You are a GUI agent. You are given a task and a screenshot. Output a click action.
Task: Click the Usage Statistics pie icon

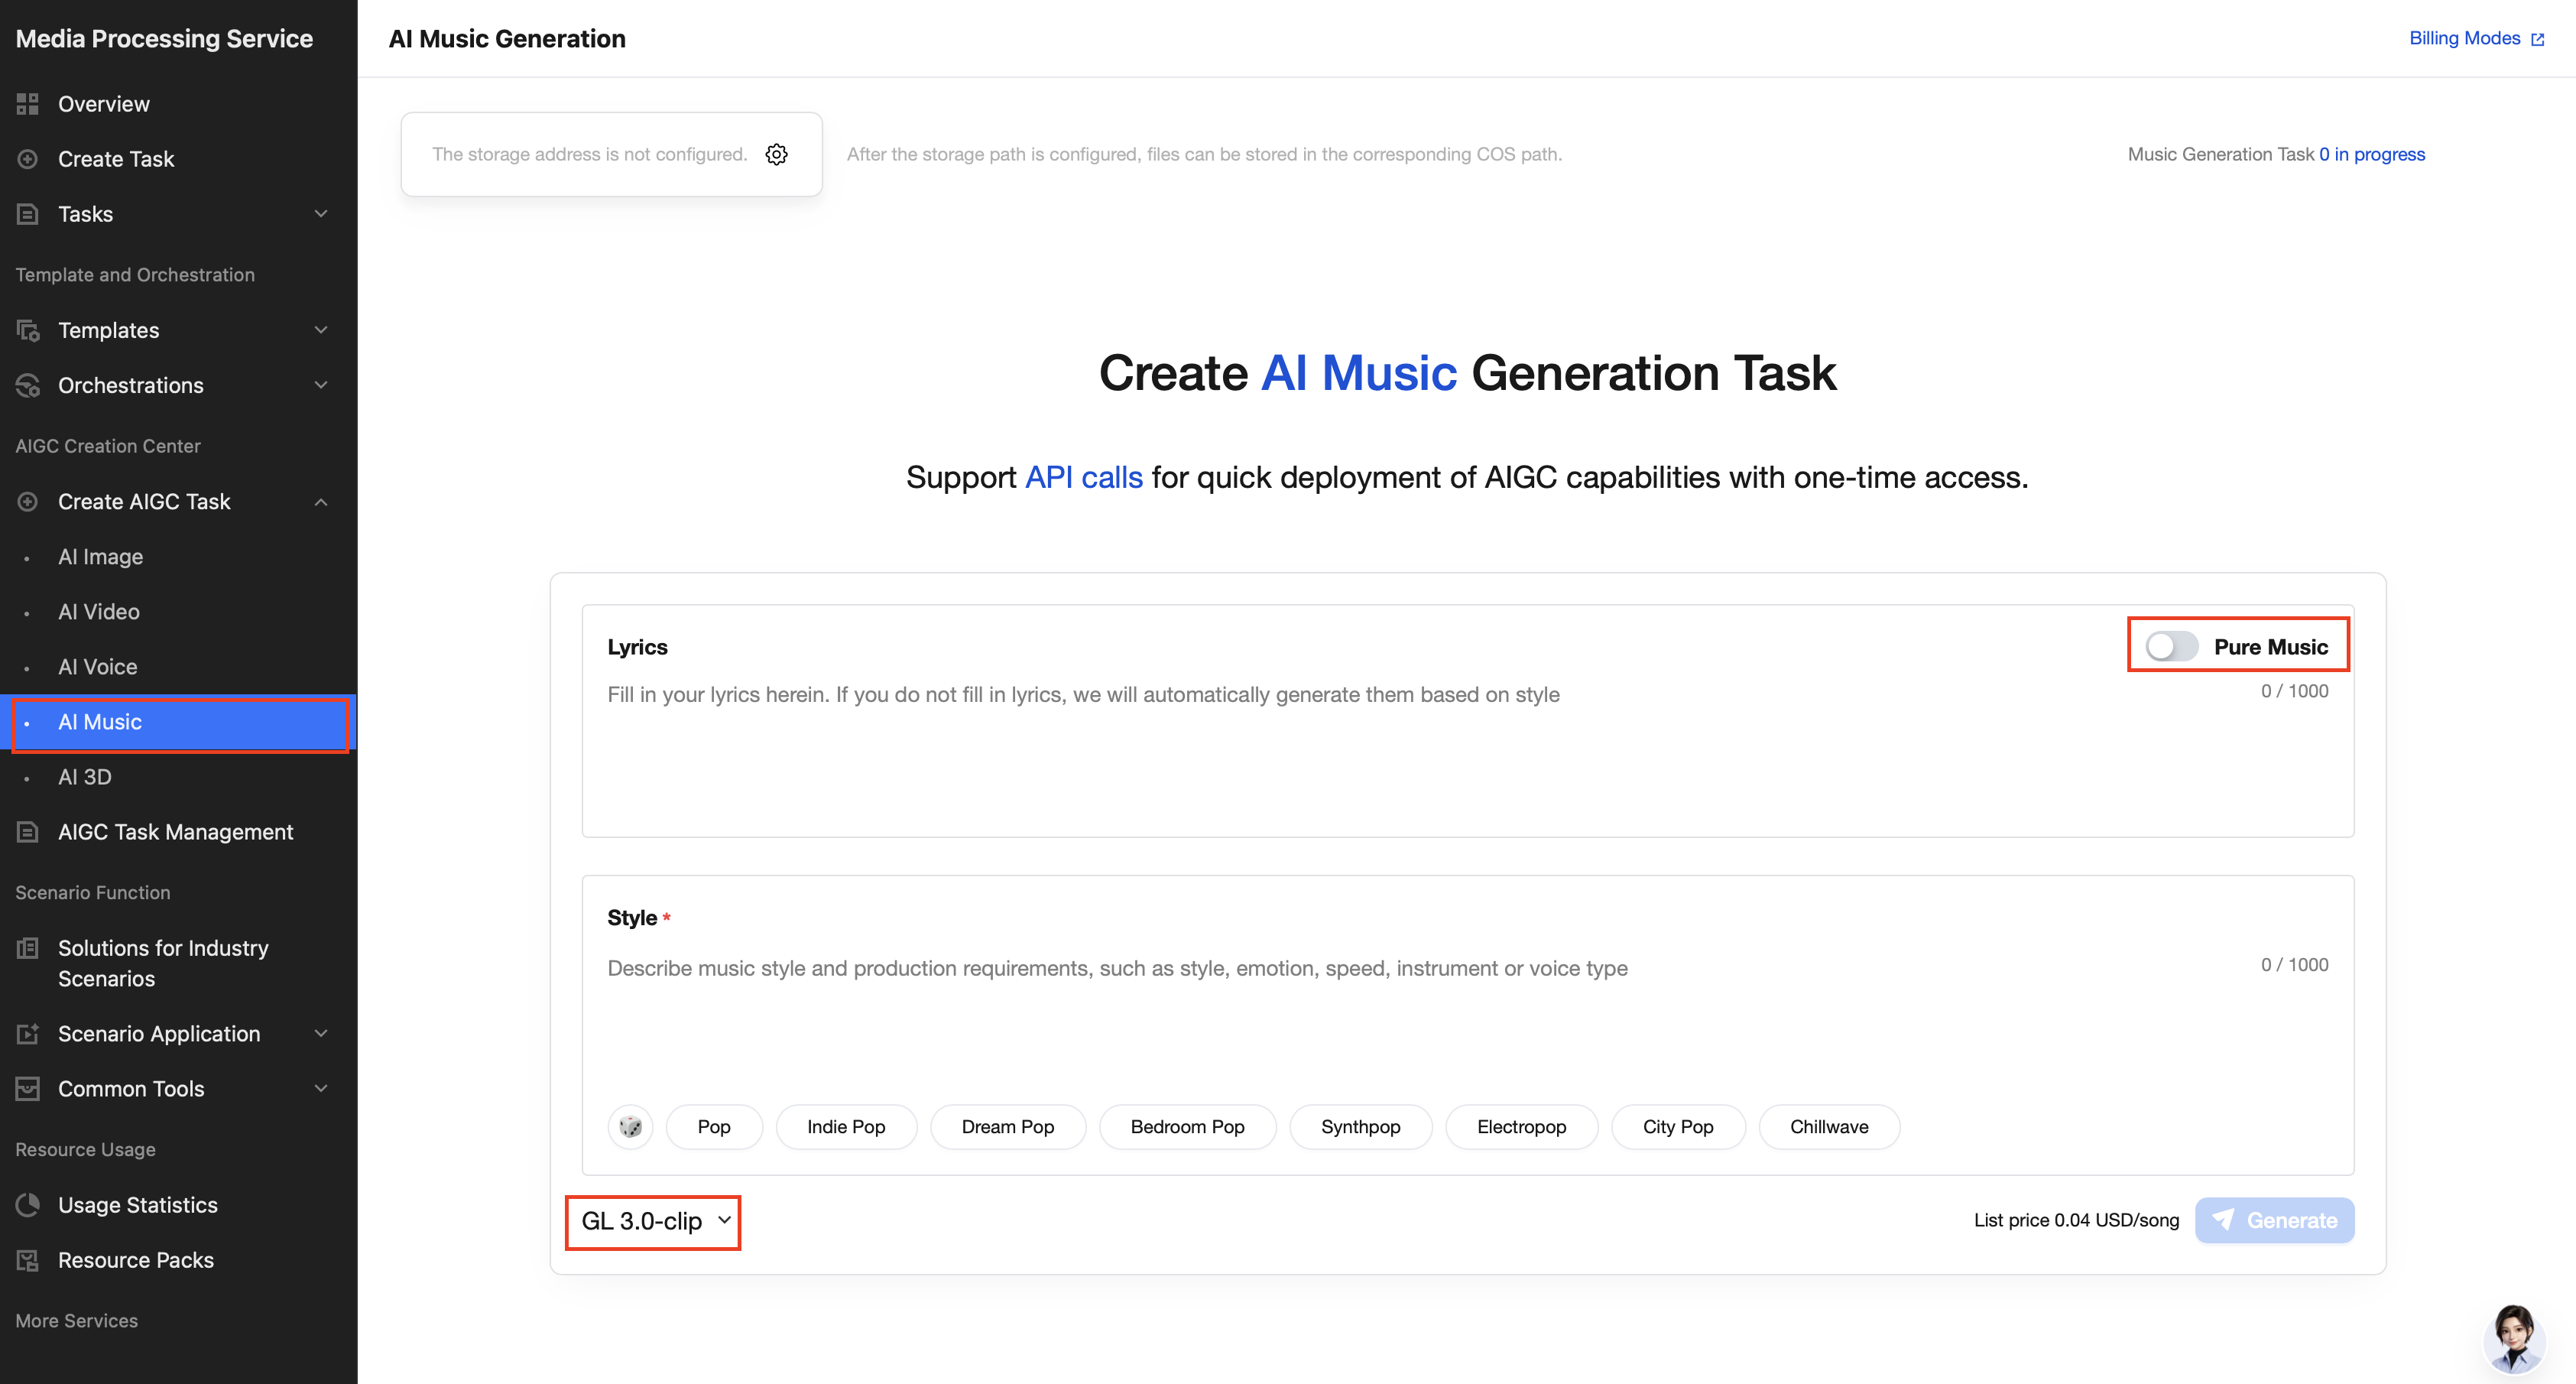pyautogui.click(x=28, y=1205)
